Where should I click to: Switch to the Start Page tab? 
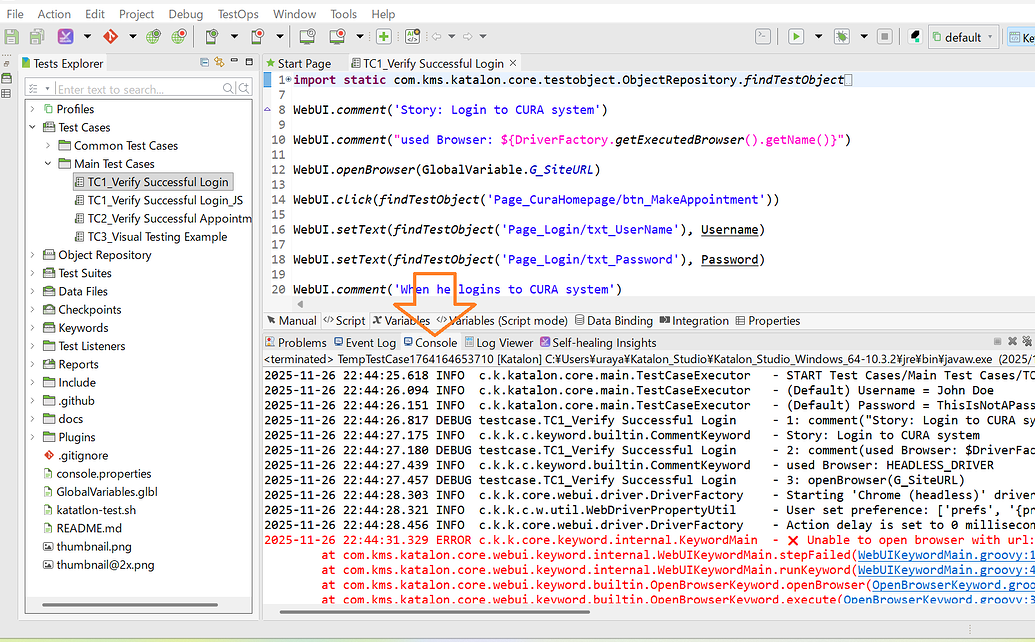click(x=307, y=60)
